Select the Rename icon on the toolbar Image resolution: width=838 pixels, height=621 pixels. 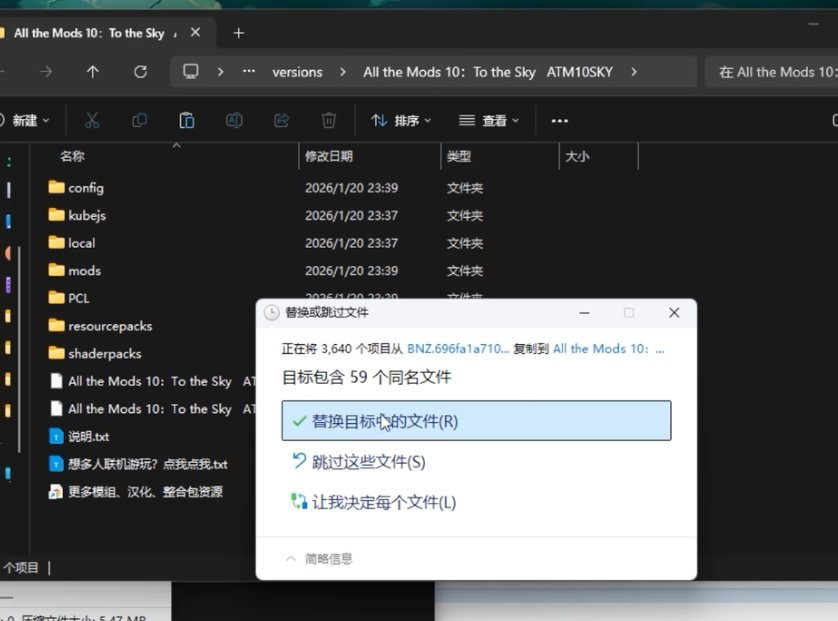234,119
